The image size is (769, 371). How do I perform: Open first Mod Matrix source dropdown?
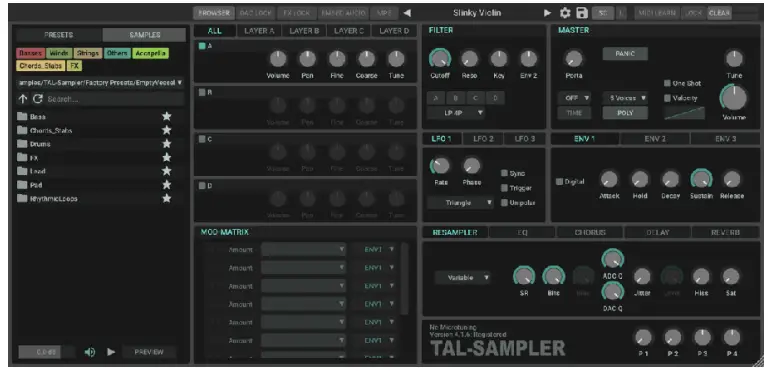point(303,249)
